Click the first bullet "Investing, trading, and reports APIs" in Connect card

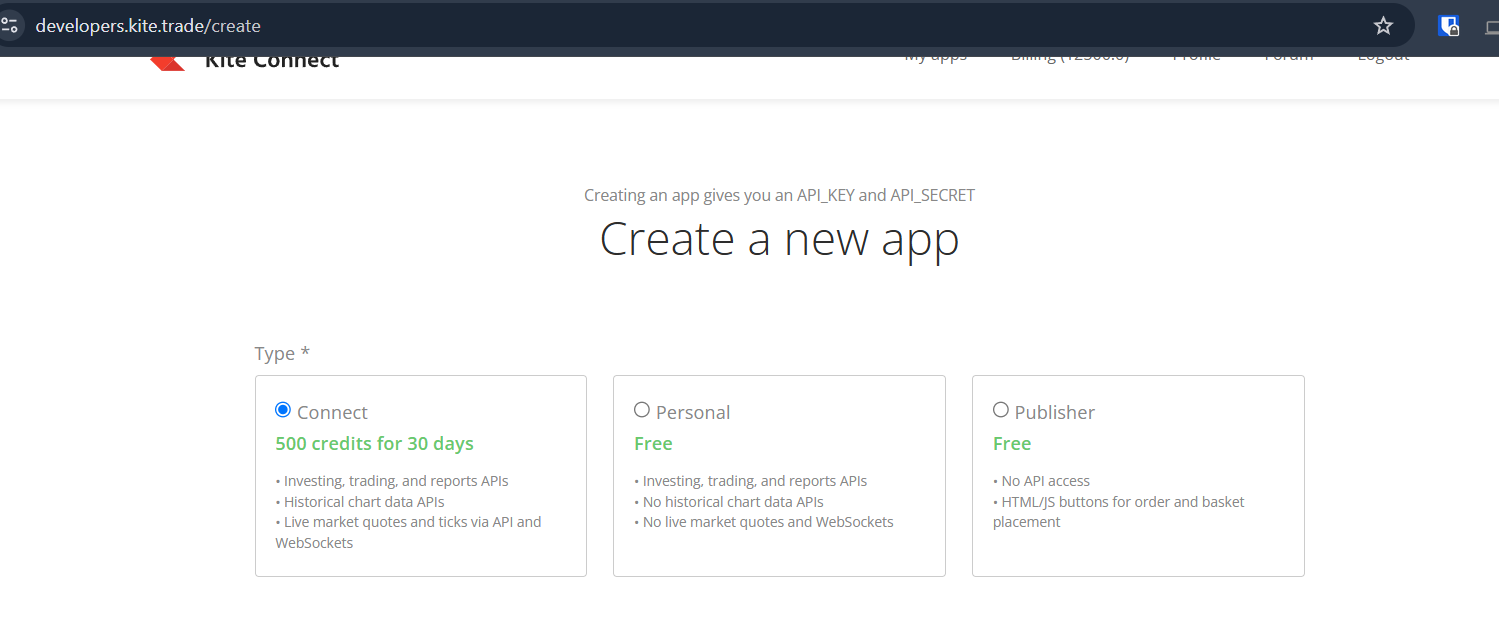pos(396,481)
